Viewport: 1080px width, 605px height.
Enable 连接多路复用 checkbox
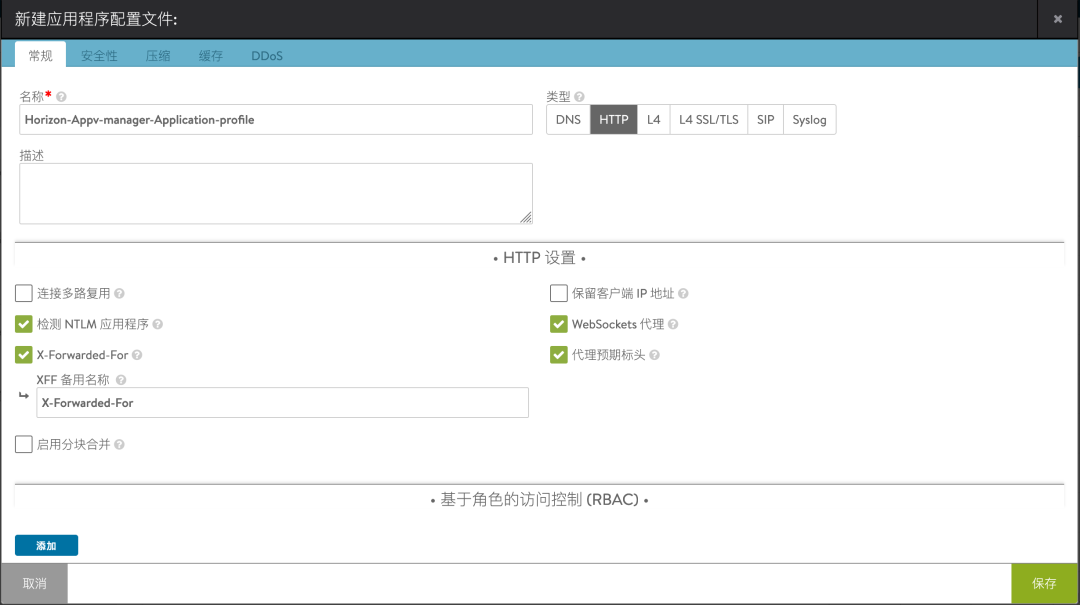pyautogui.click(x=23, y=294)
